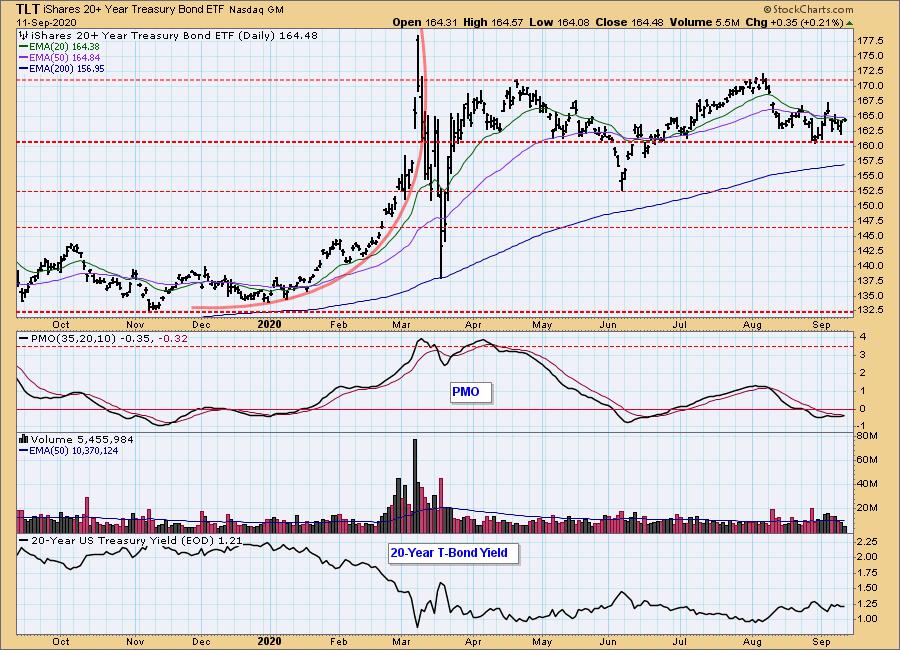900x650 pixels.
Task: Click the 'Chg +0.35 (+0.21%)' value
Action: [x=794, y=22]
